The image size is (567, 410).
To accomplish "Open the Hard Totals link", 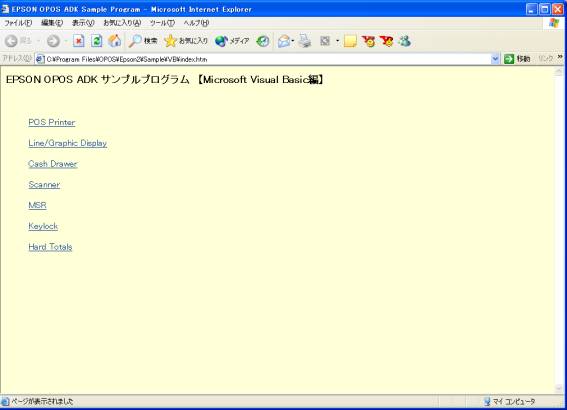I will coord(50,247).
